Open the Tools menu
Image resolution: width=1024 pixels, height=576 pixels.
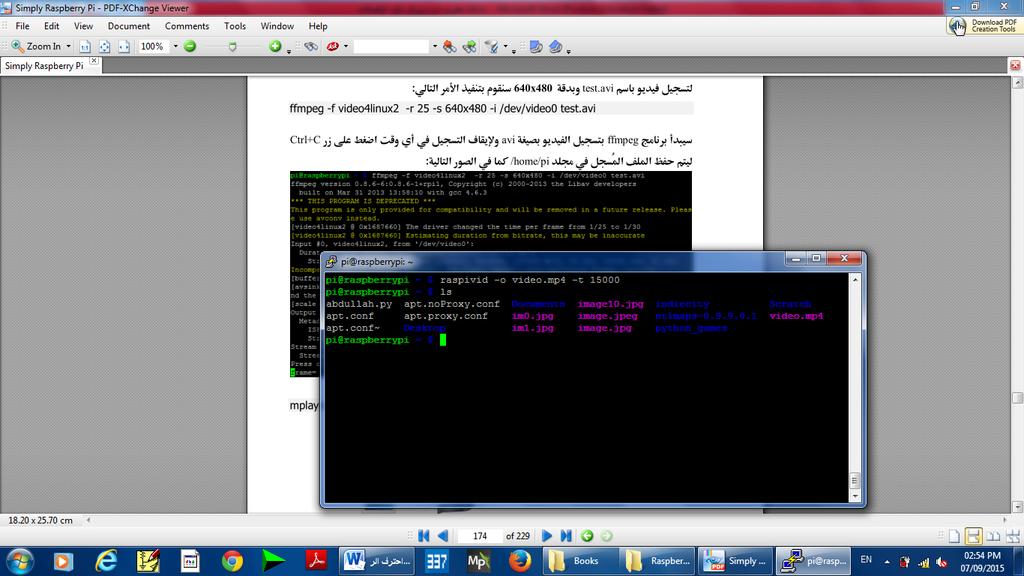[x=234, y=26]
